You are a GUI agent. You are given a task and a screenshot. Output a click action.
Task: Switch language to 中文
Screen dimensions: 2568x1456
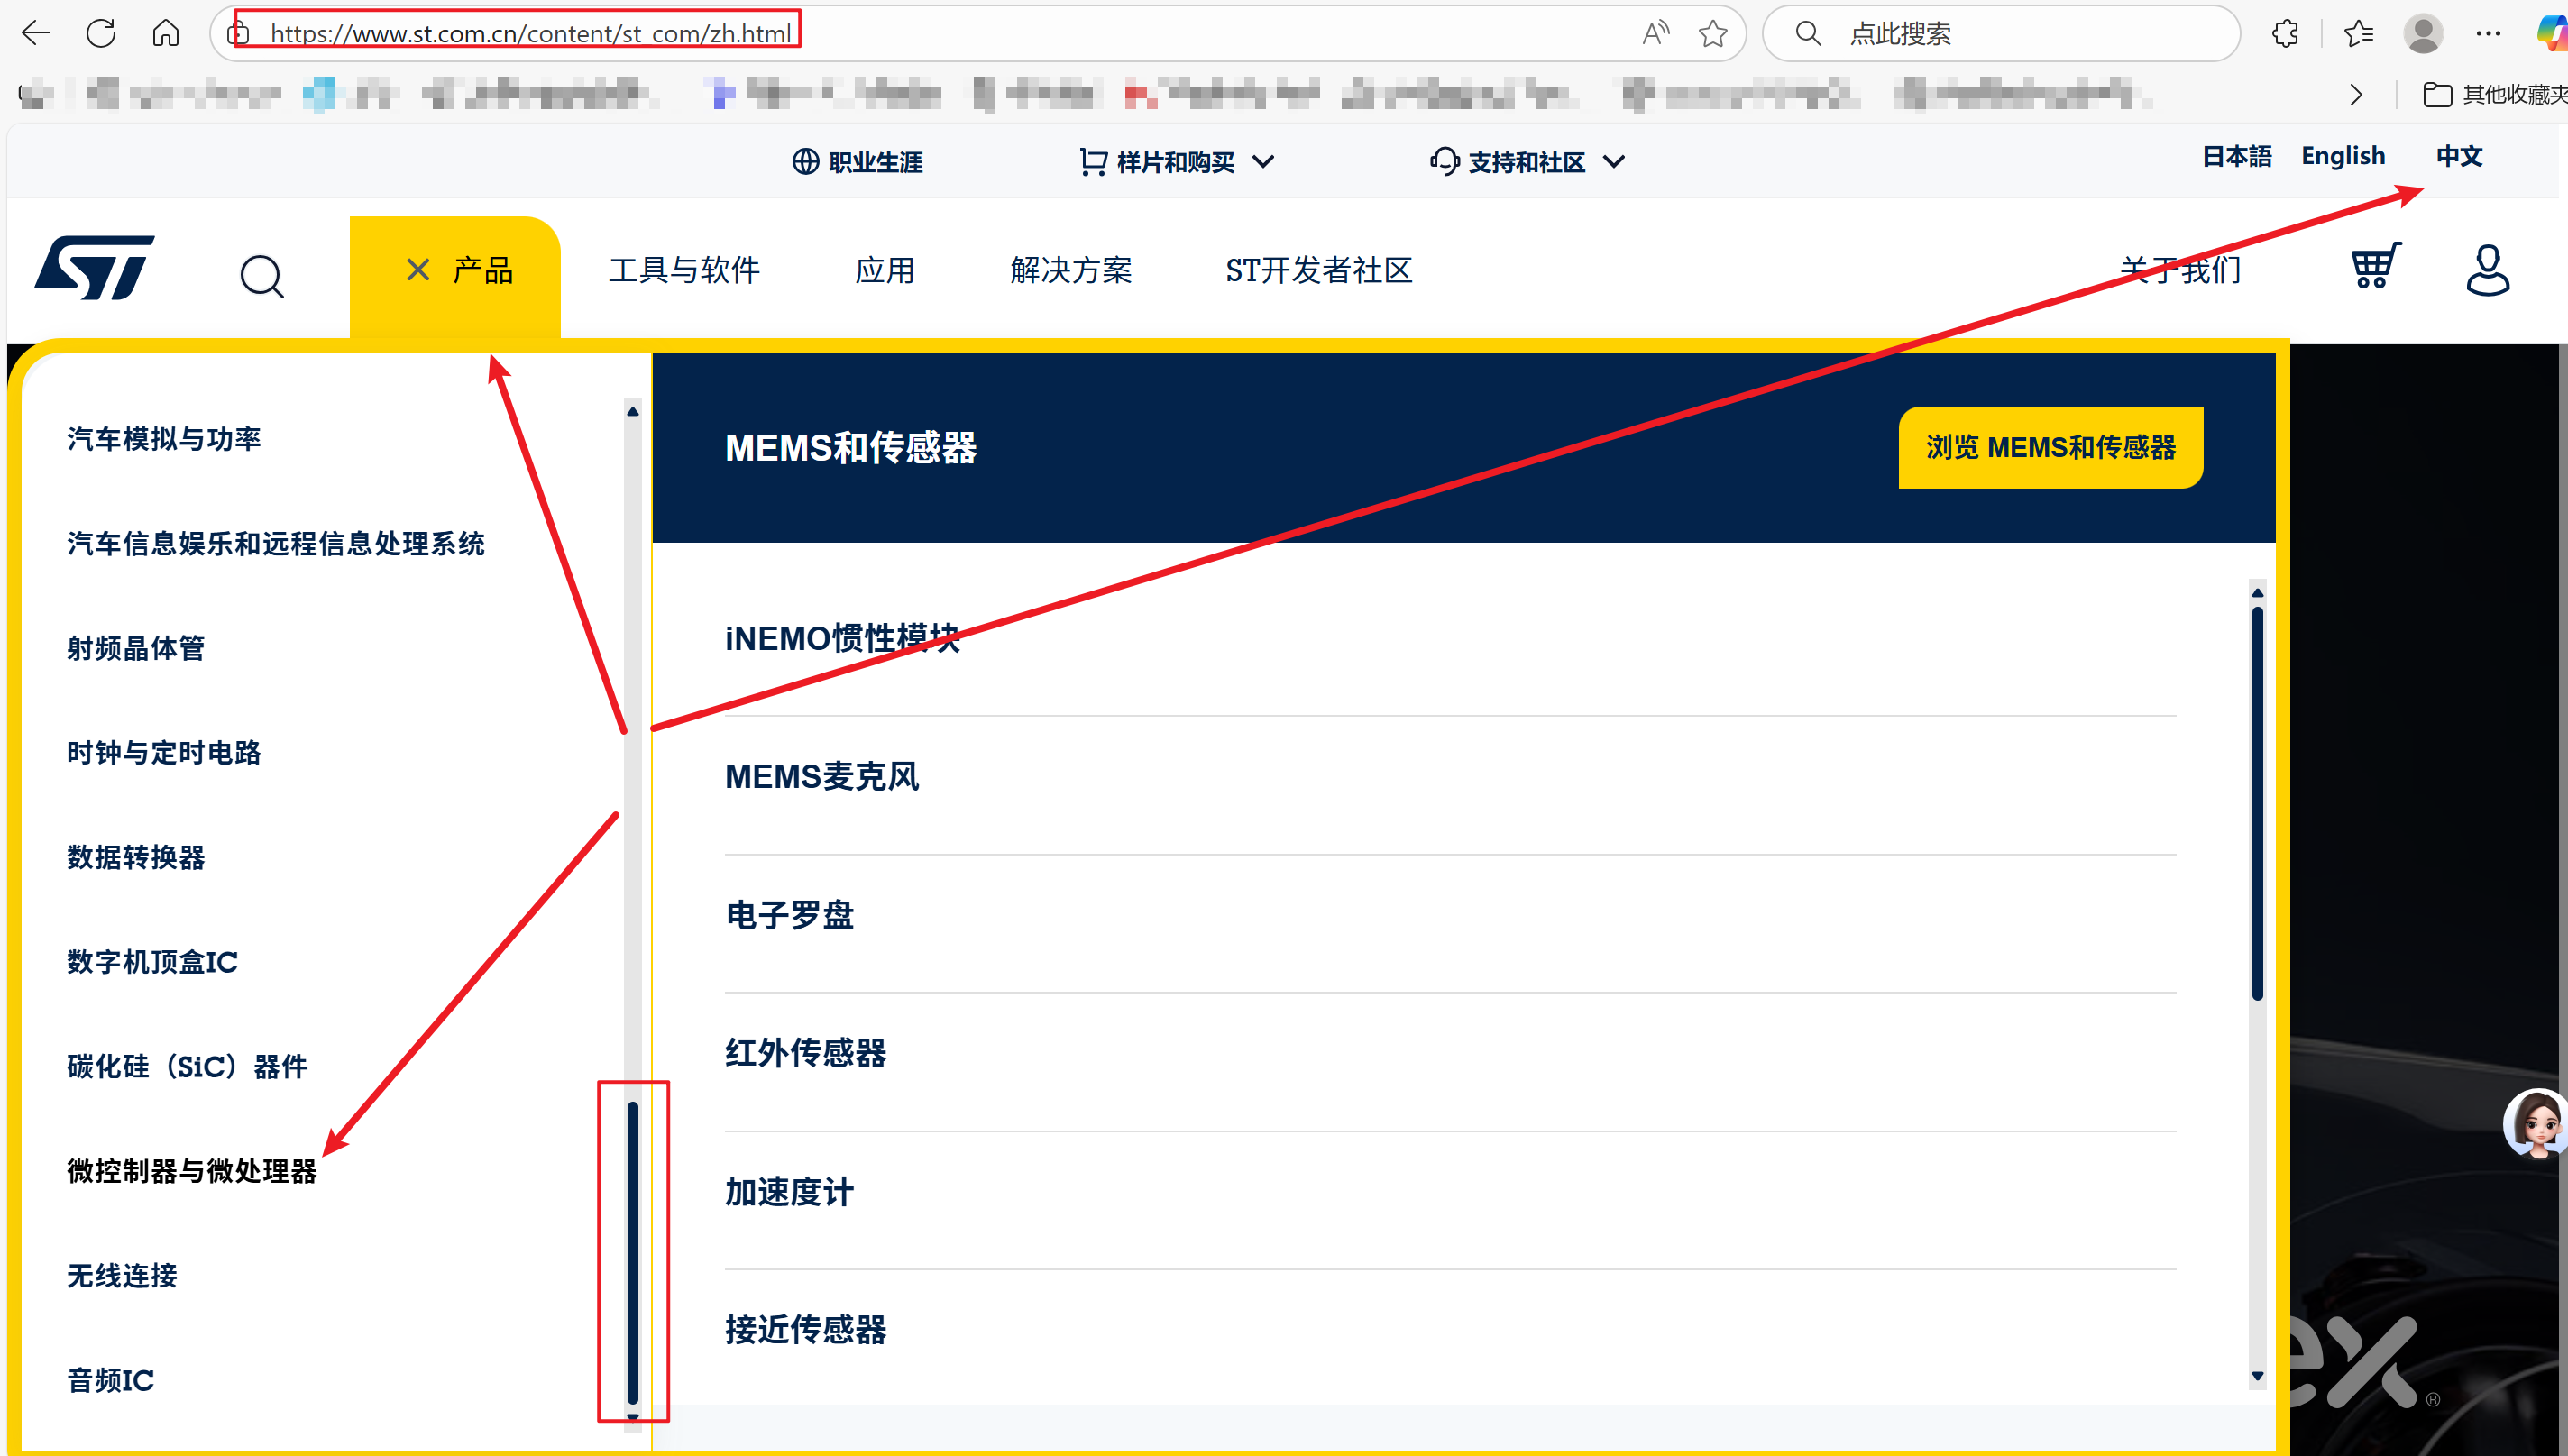2458,156
